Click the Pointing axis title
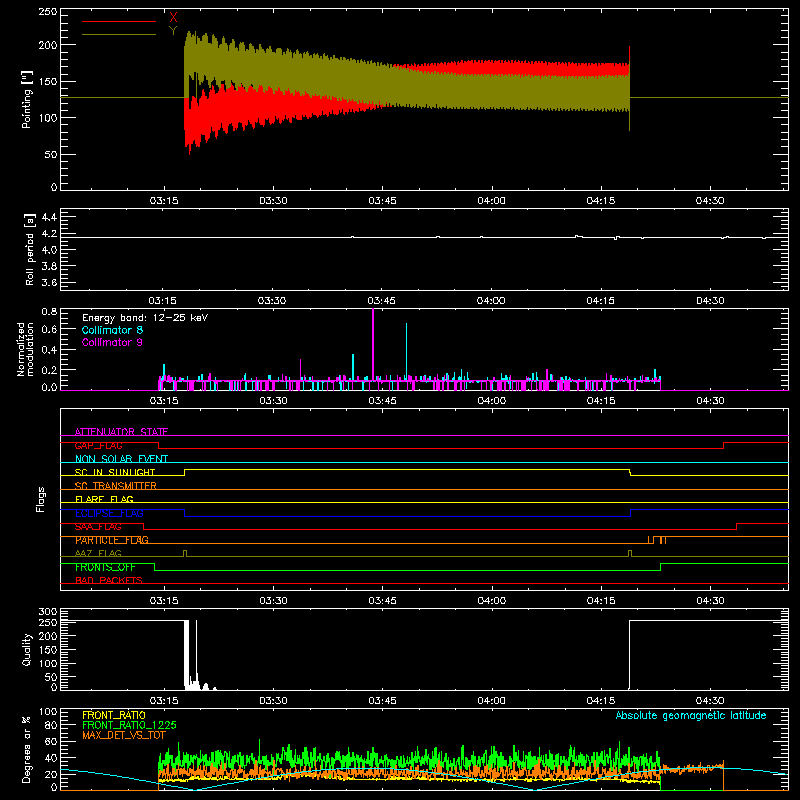 point(27,99)
